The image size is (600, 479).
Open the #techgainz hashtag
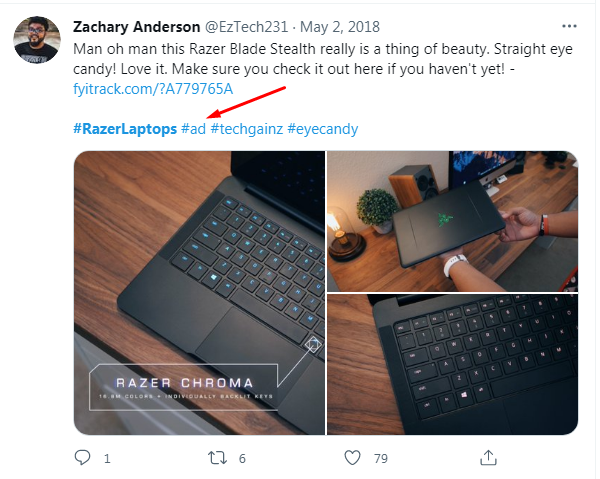pyautogui.click(x=247, y=129)
